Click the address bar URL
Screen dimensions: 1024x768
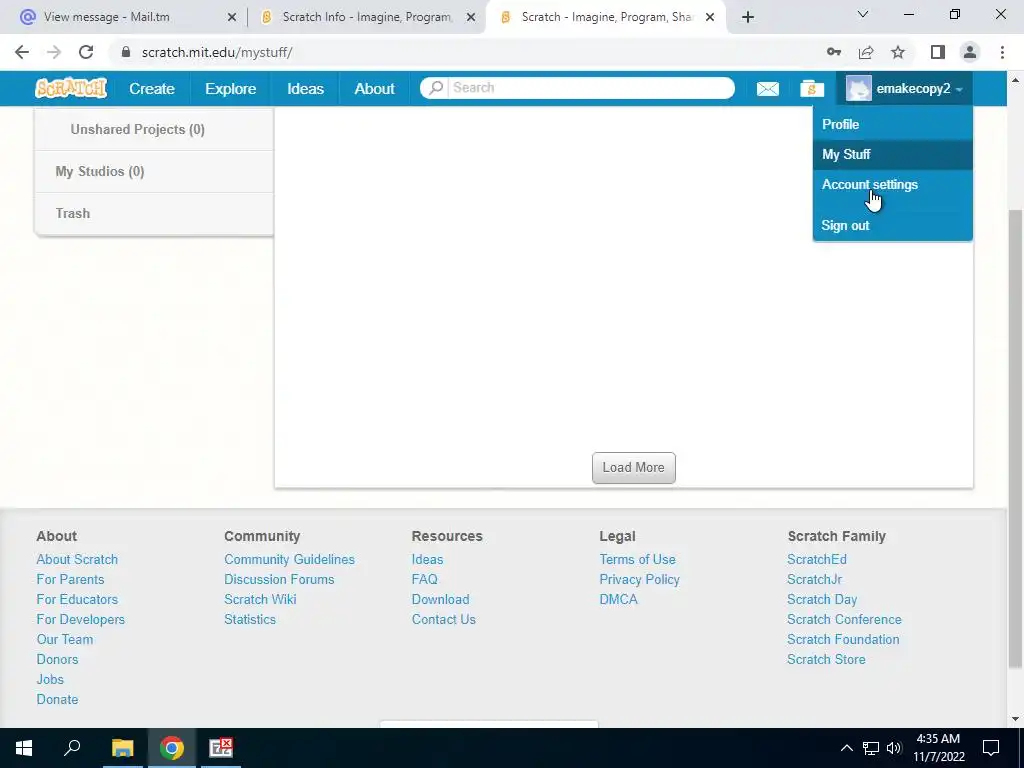tap(217, 52)
